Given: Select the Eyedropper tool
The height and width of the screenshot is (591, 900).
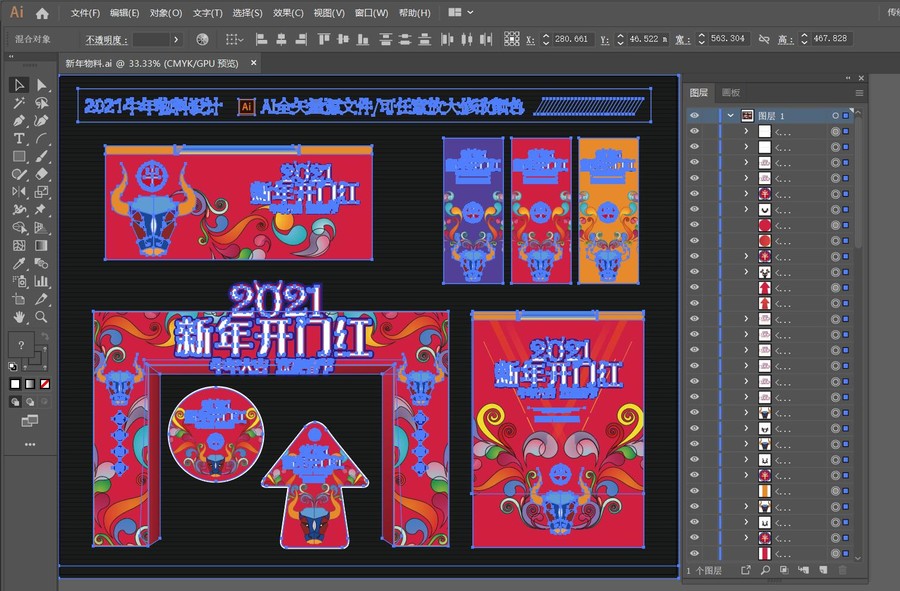Looking at the screenshot, I should pos(19,263).
